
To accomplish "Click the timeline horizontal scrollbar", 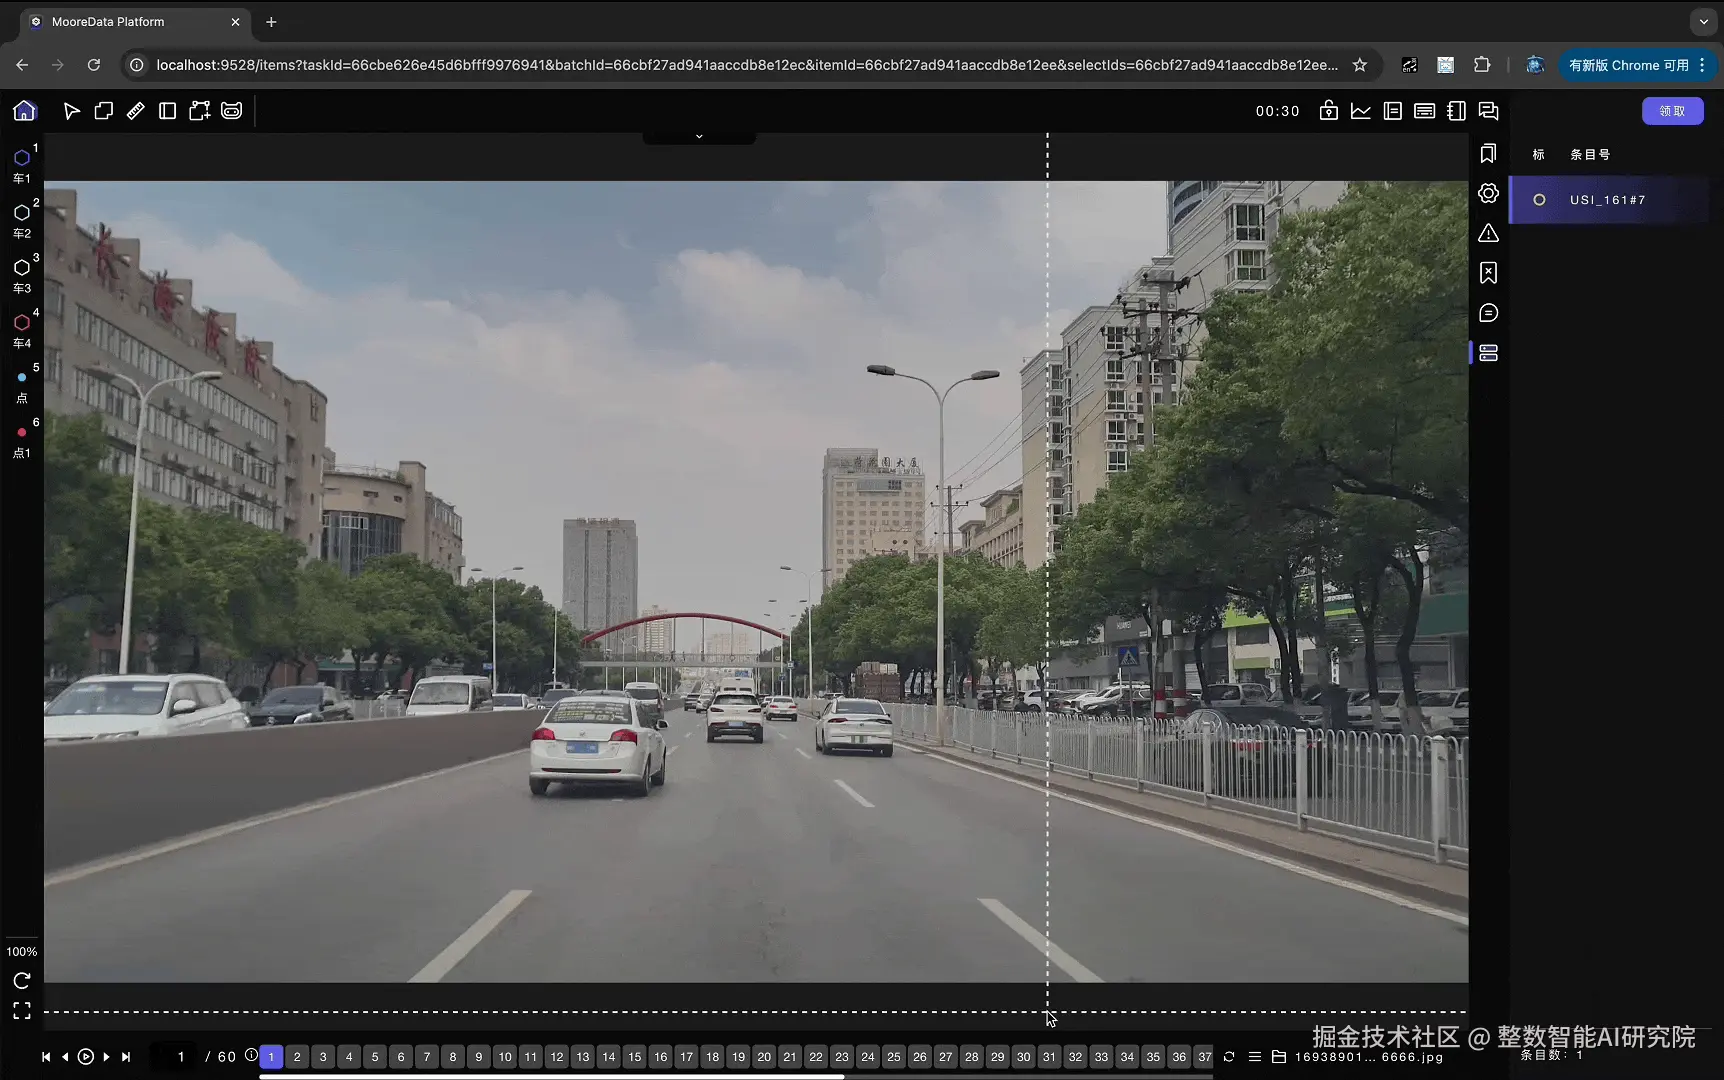I will 551,1077.
